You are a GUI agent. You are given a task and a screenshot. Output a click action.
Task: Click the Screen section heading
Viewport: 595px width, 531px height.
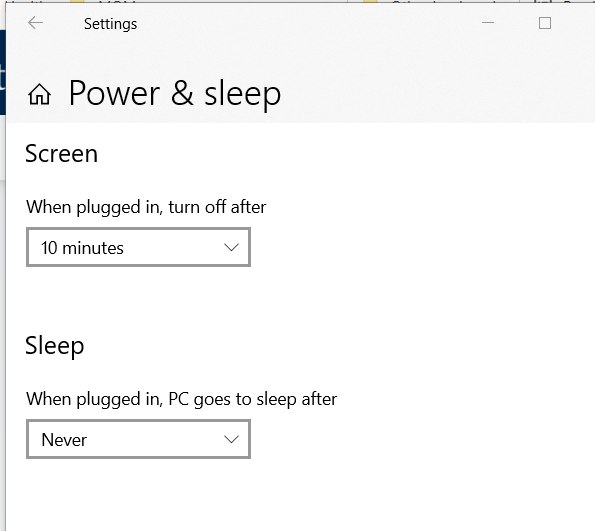tap(61, 154)
